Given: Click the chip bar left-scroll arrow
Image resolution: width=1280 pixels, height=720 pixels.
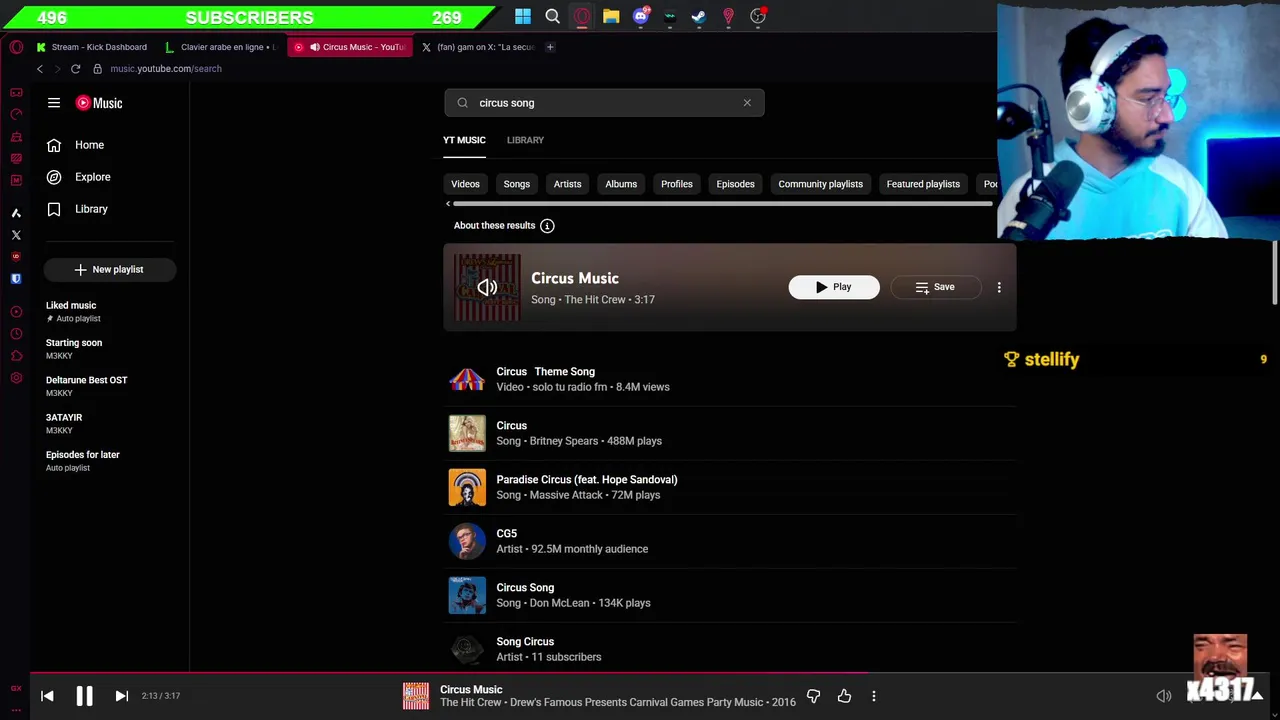Looking at the screenshot, I should (448, 204).
